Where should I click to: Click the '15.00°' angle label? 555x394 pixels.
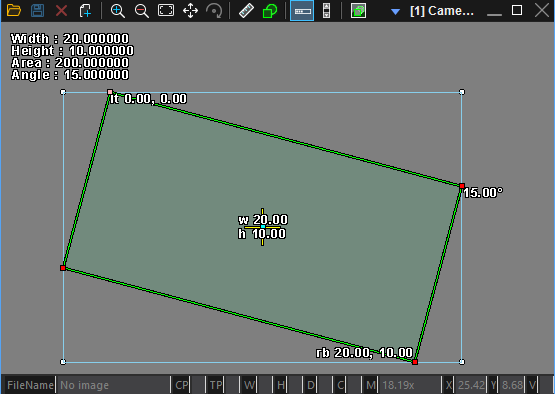483,193
